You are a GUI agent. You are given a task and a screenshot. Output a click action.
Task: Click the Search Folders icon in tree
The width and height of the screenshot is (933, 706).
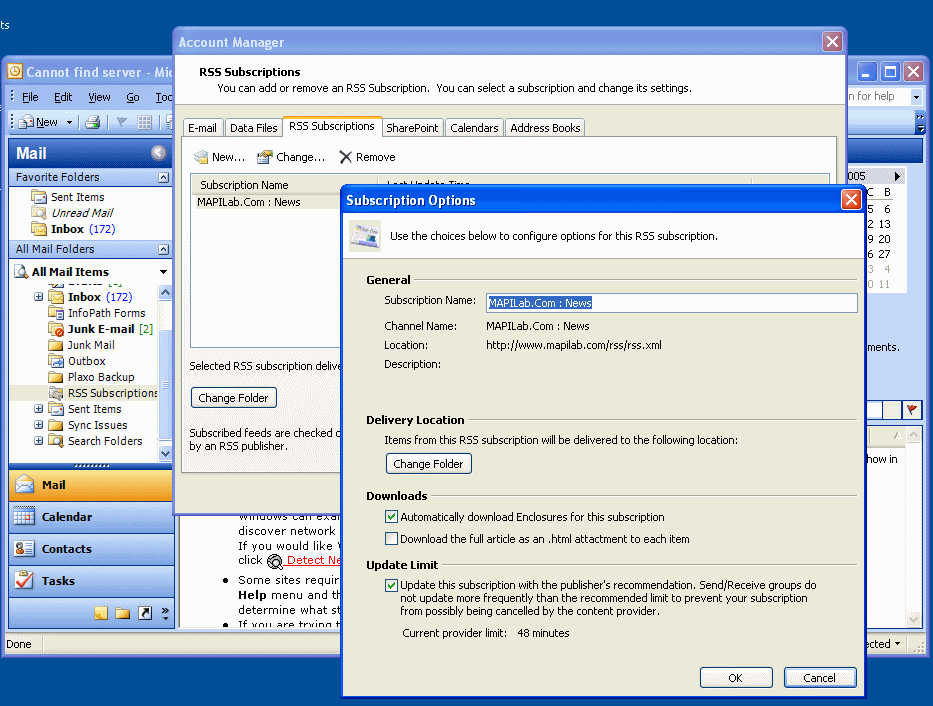coord(56,441)
